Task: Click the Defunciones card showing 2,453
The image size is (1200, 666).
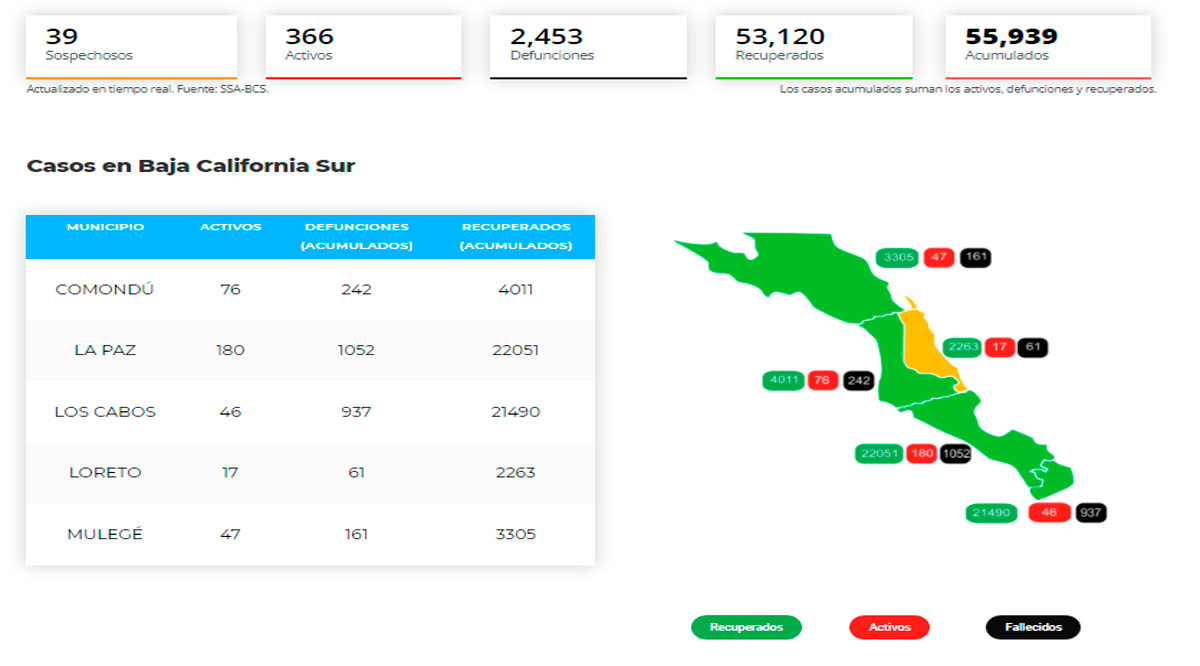Action: tap(588, 46)
